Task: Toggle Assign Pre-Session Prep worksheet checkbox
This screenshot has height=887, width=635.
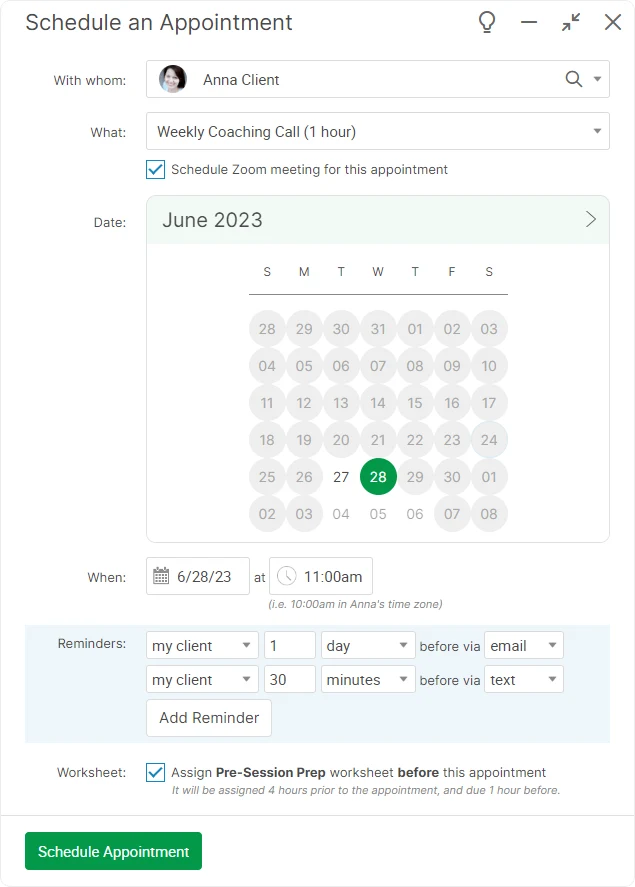Action: [x=155, y=773]
